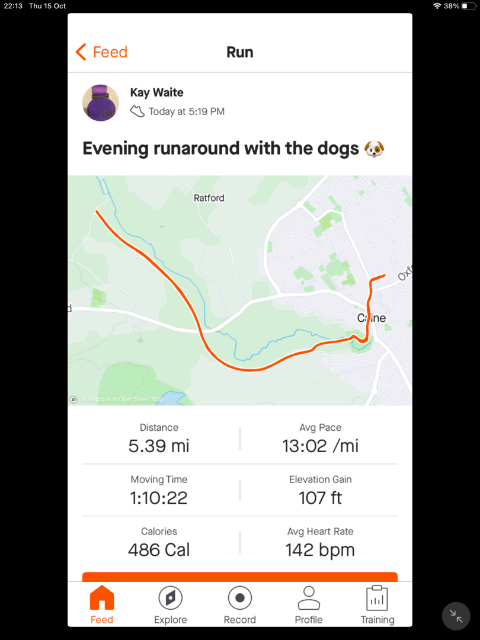Screen dimensions: 480x640
Task: Click the orange button below the stats
Action: coord(240,576)
